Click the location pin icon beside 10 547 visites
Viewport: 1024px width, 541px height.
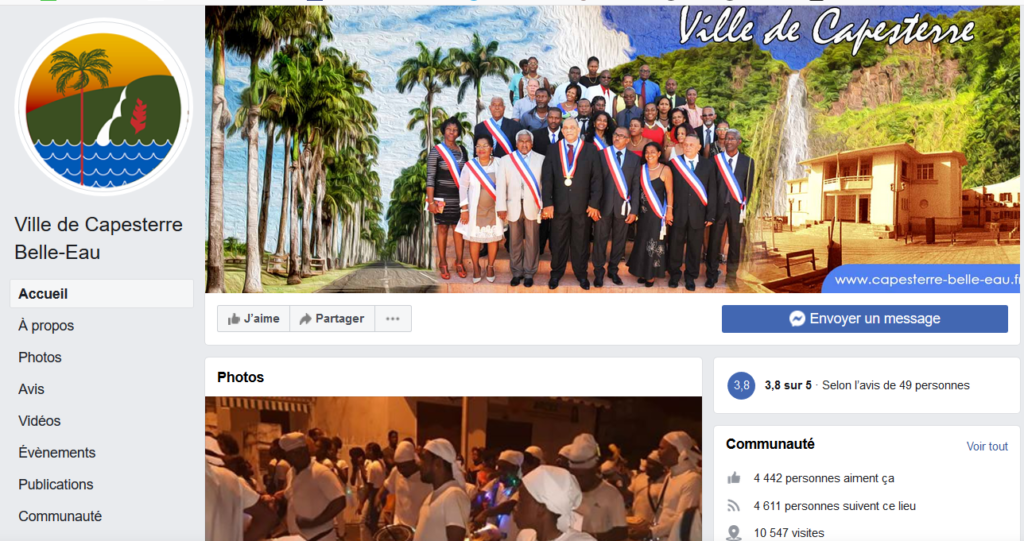[x=734, y=533]
